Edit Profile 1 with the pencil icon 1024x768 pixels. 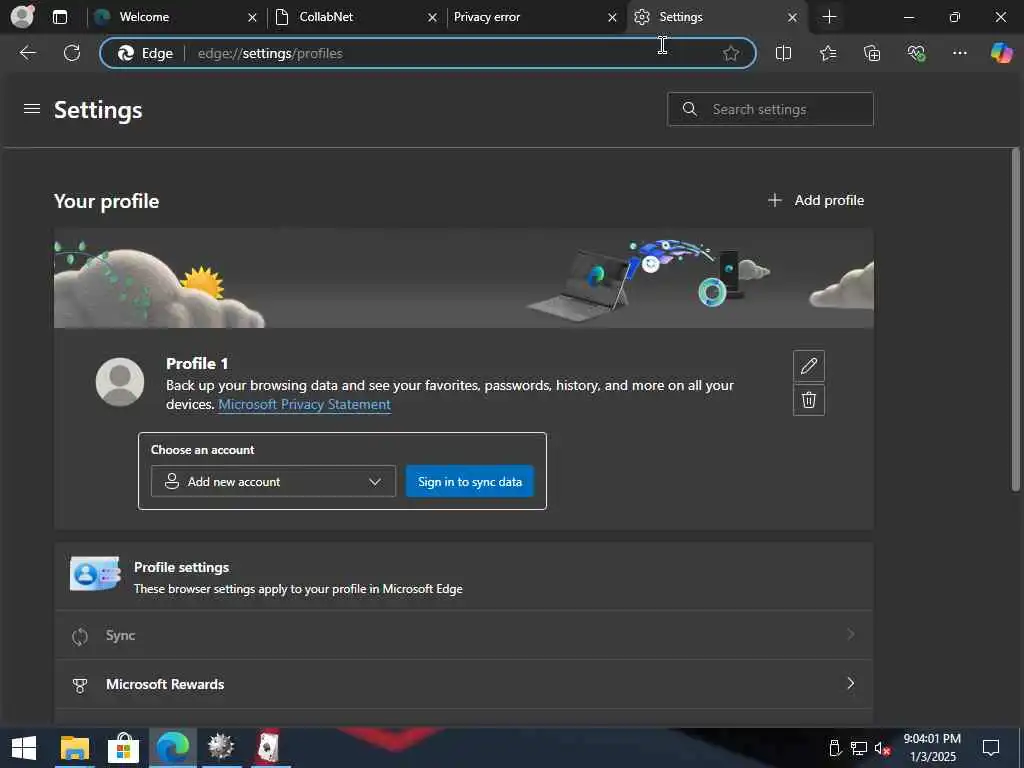tap(808, 366)
